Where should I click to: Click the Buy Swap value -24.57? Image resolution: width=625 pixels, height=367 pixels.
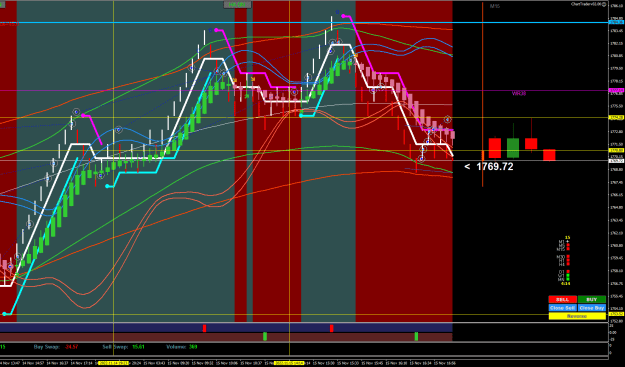pyautogui.click(x=72, y=347)
